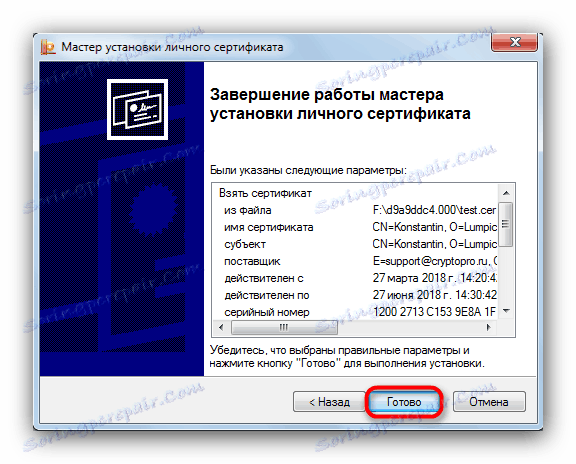Select the 'действителен с' label
Image resolution: width=576 pixels, height=464 pixels.
point(264,278)
